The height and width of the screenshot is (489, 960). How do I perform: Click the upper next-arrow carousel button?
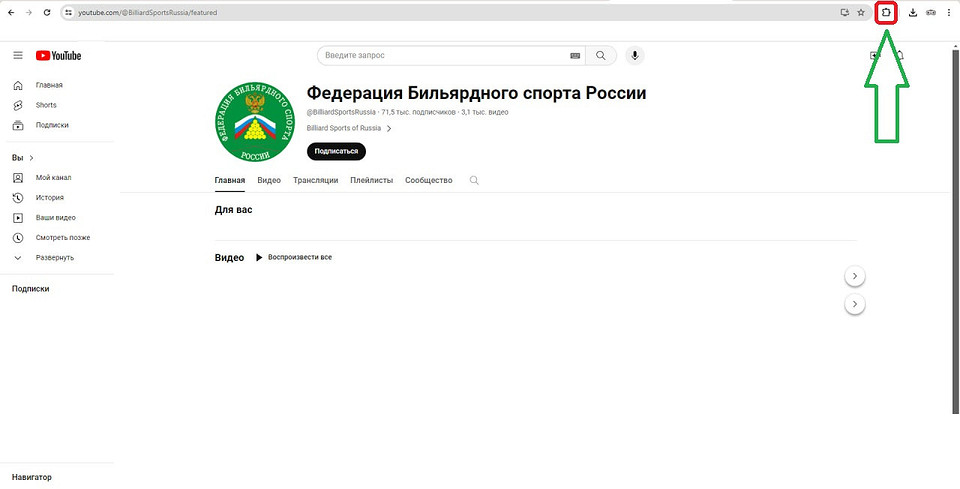click(855, 277)
